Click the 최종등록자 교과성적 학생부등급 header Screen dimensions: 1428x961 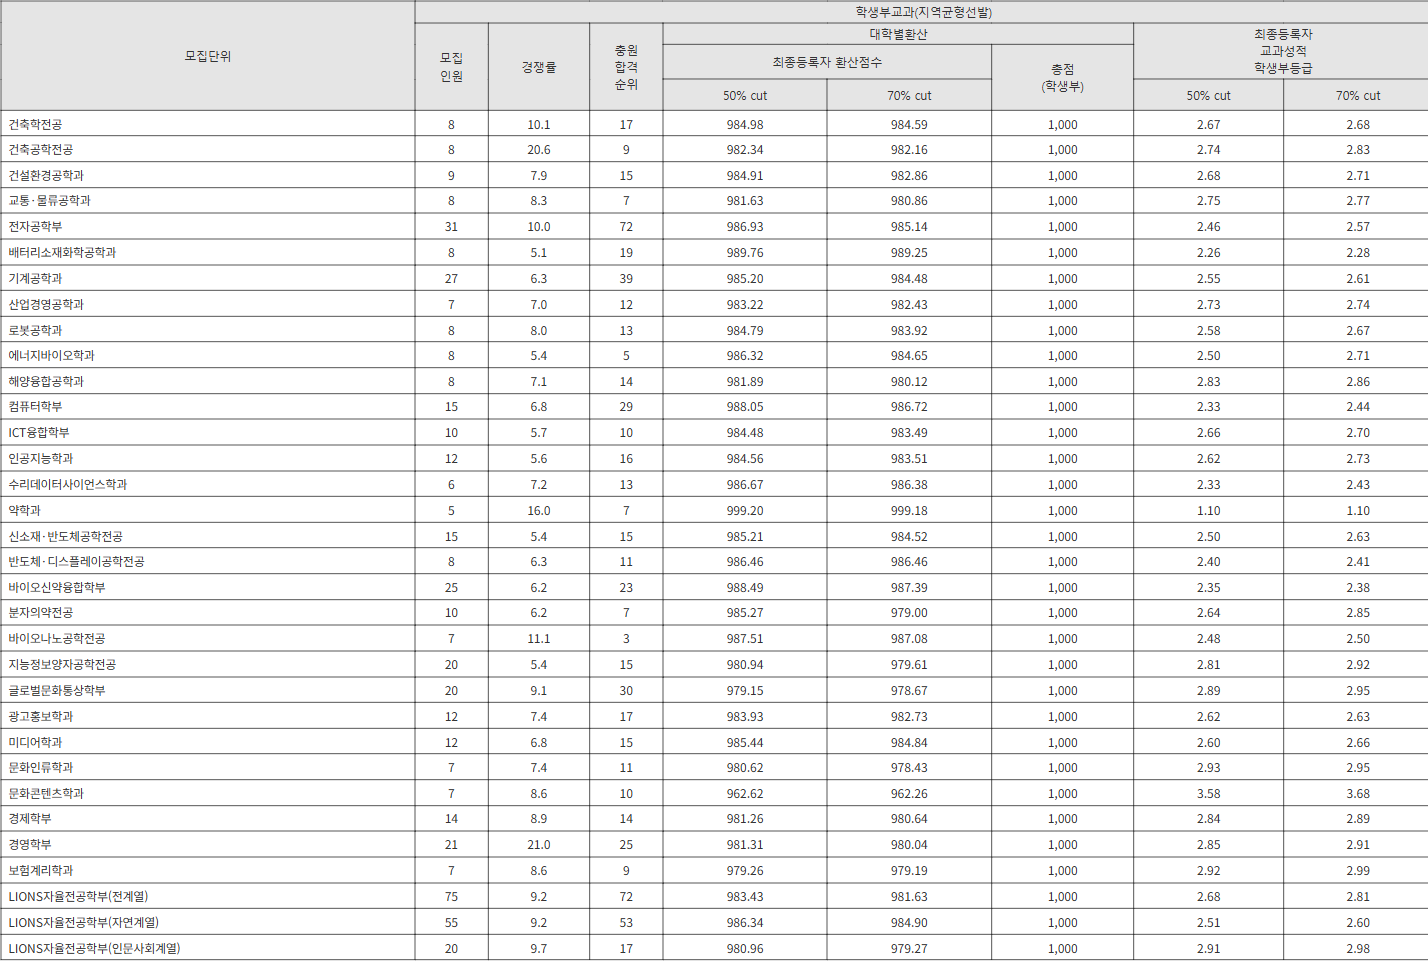[1282, 51]
